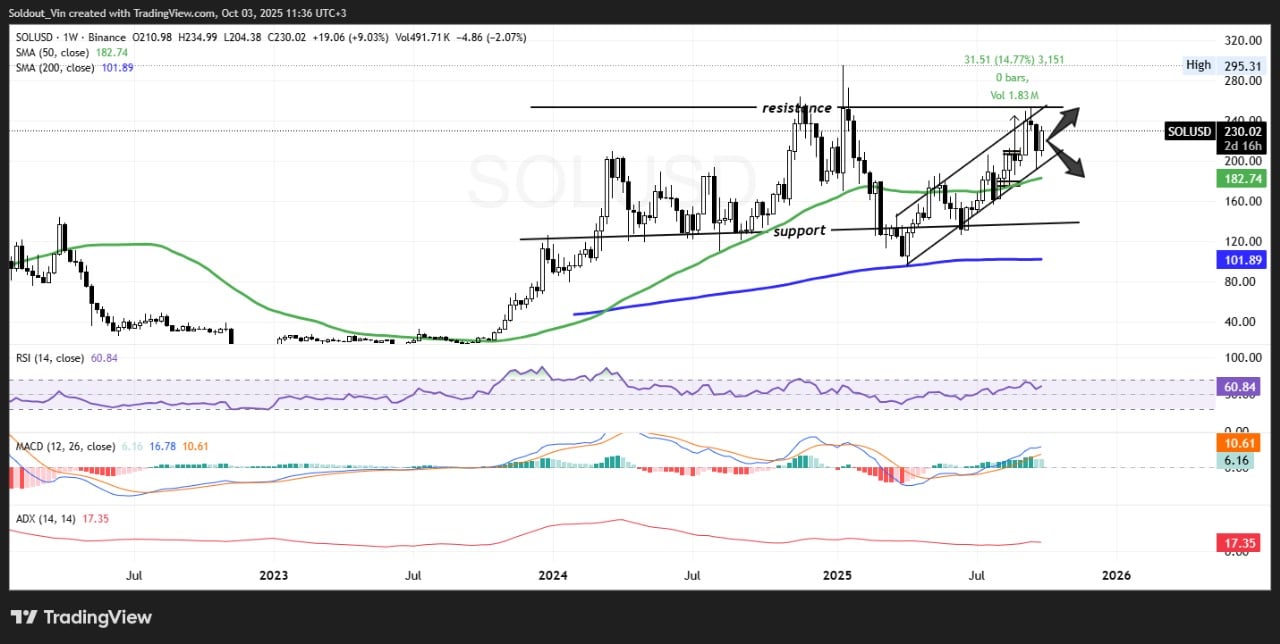Select the 2024 label on time axis
This screenshot has height=644, width=1280.
coord(552,576)
